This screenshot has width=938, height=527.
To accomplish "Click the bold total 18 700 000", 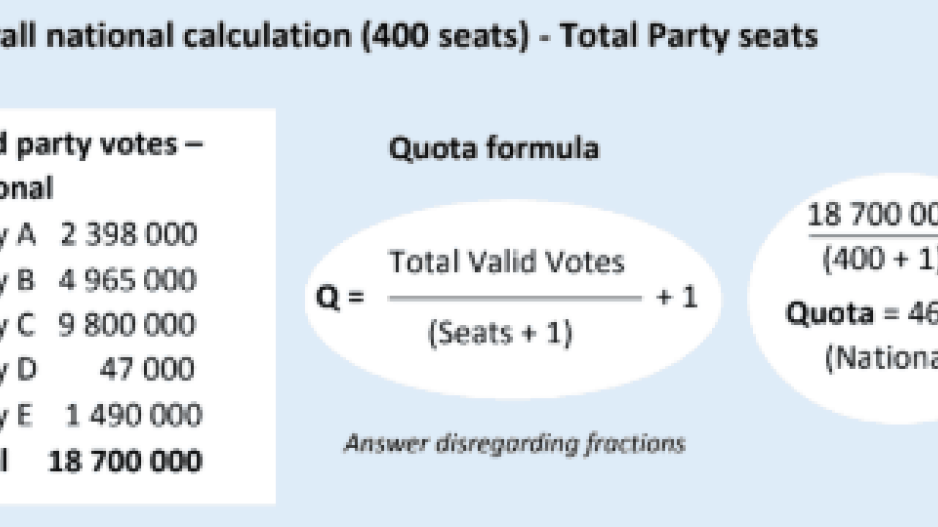I will [124, 461].
